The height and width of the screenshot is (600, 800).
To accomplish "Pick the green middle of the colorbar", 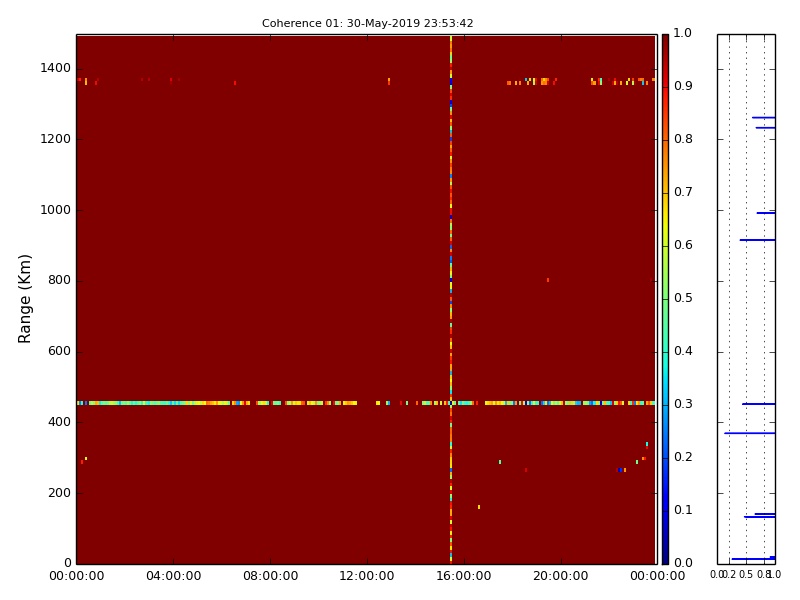I will click(x=665, y=299).
